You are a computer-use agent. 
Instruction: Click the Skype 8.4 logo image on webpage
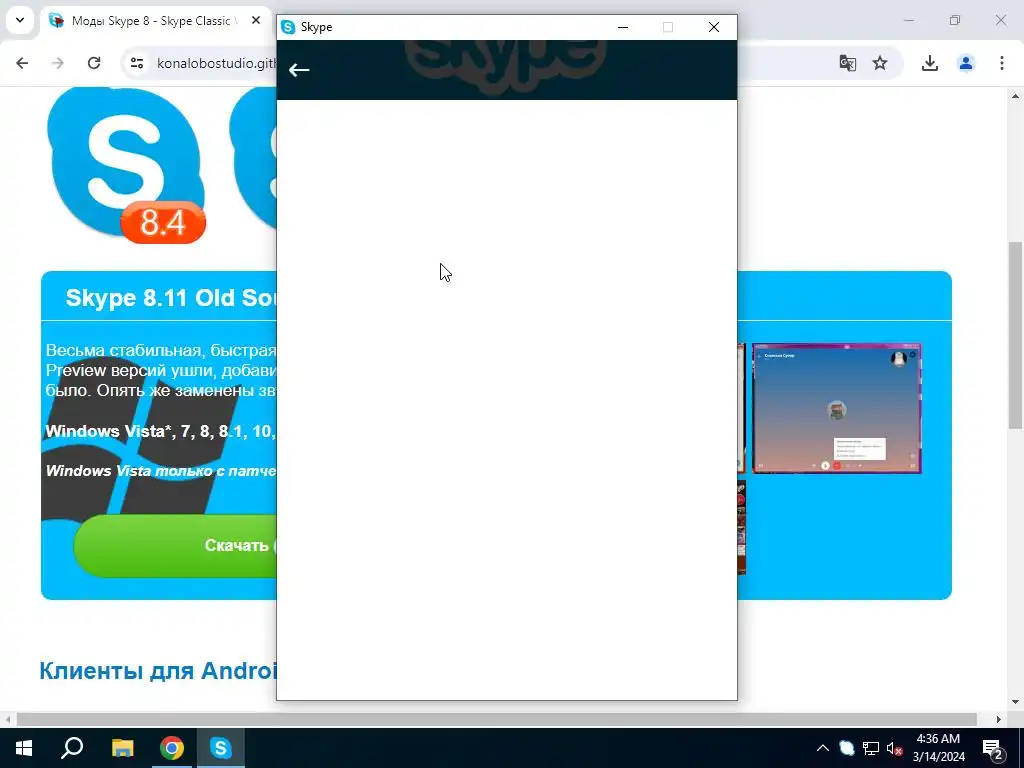coord(126,165)
